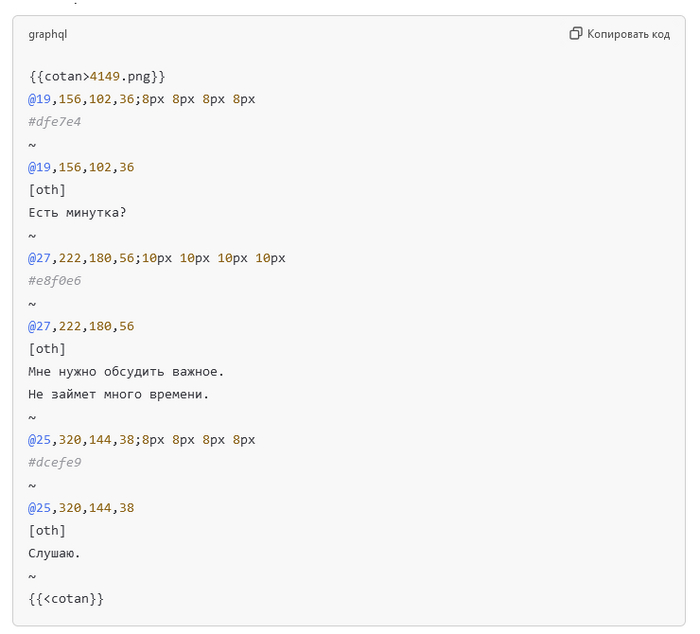Viewport: 700px width, 634px height.
Task: Click the line "Мне нужно обсудить важное."
Action: (126, 372)
